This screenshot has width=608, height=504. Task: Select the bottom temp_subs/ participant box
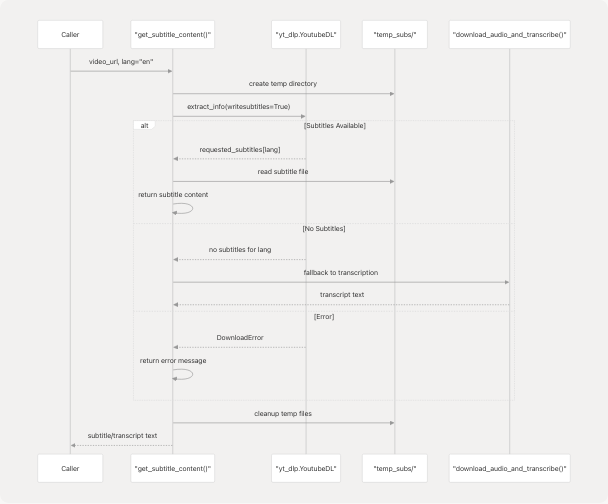pos(394,467)
